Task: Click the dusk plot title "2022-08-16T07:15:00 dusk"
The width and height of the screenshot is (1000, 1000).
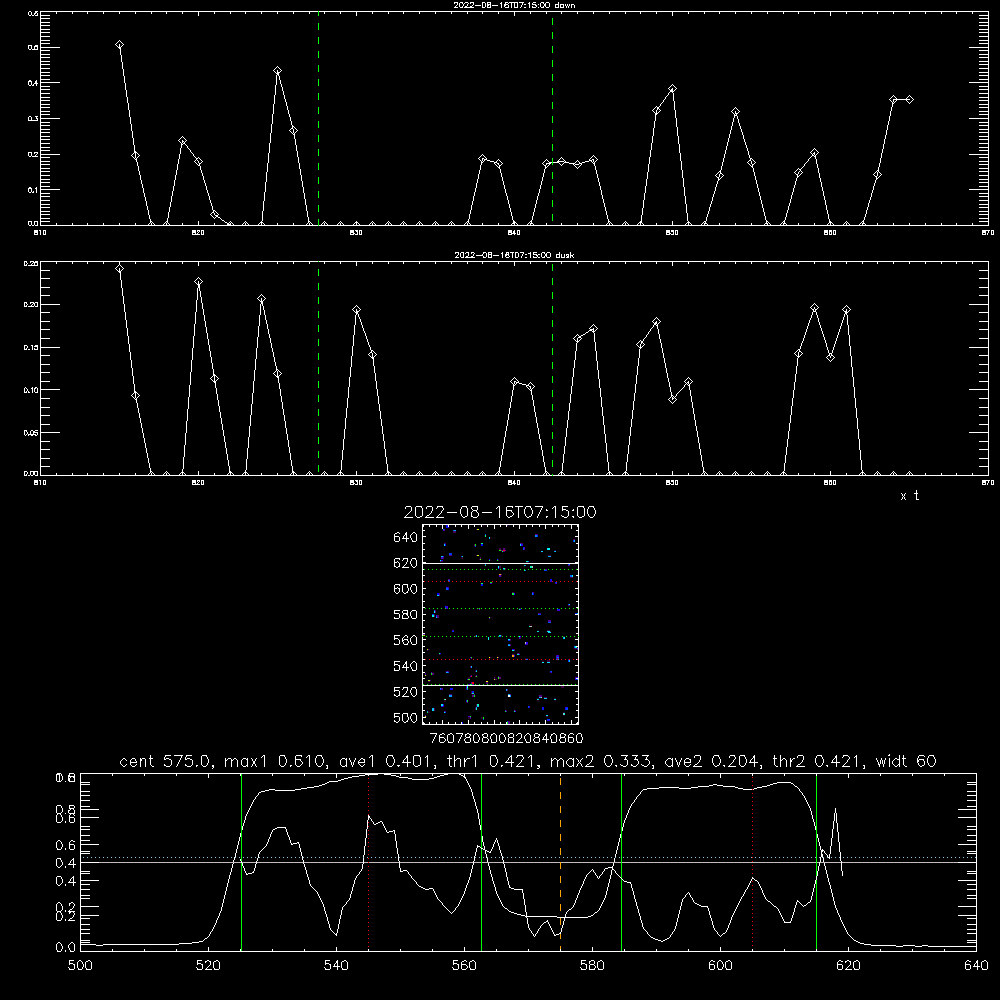Action: (514, 255)
